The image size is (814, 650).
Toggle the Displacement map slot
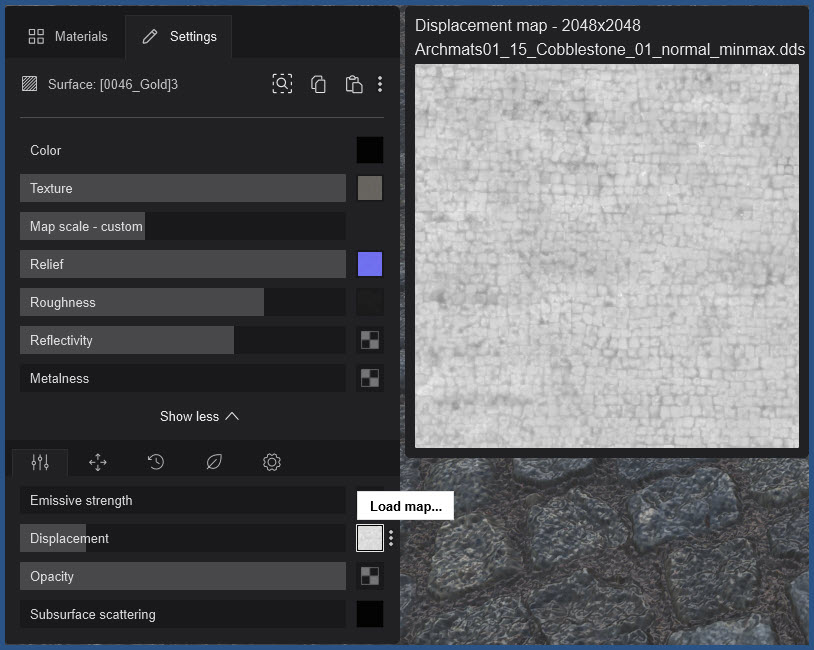click(369, 537)
